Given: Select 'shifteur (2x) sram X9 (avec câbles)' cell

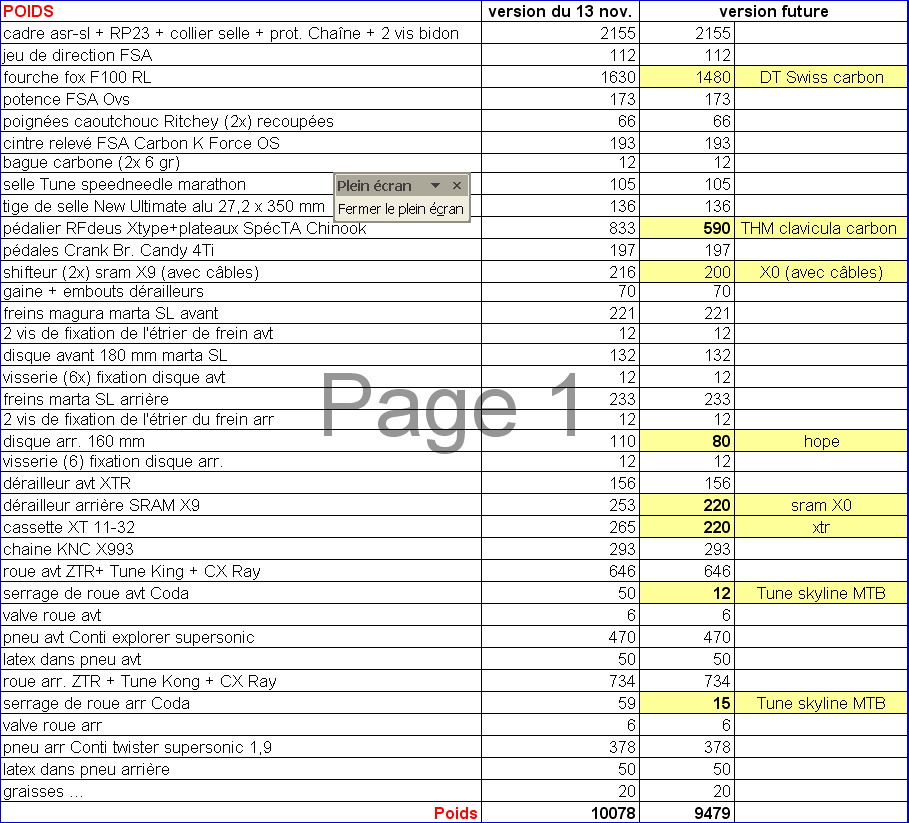Looking at the screenshot, I should (x=241, y=272).
